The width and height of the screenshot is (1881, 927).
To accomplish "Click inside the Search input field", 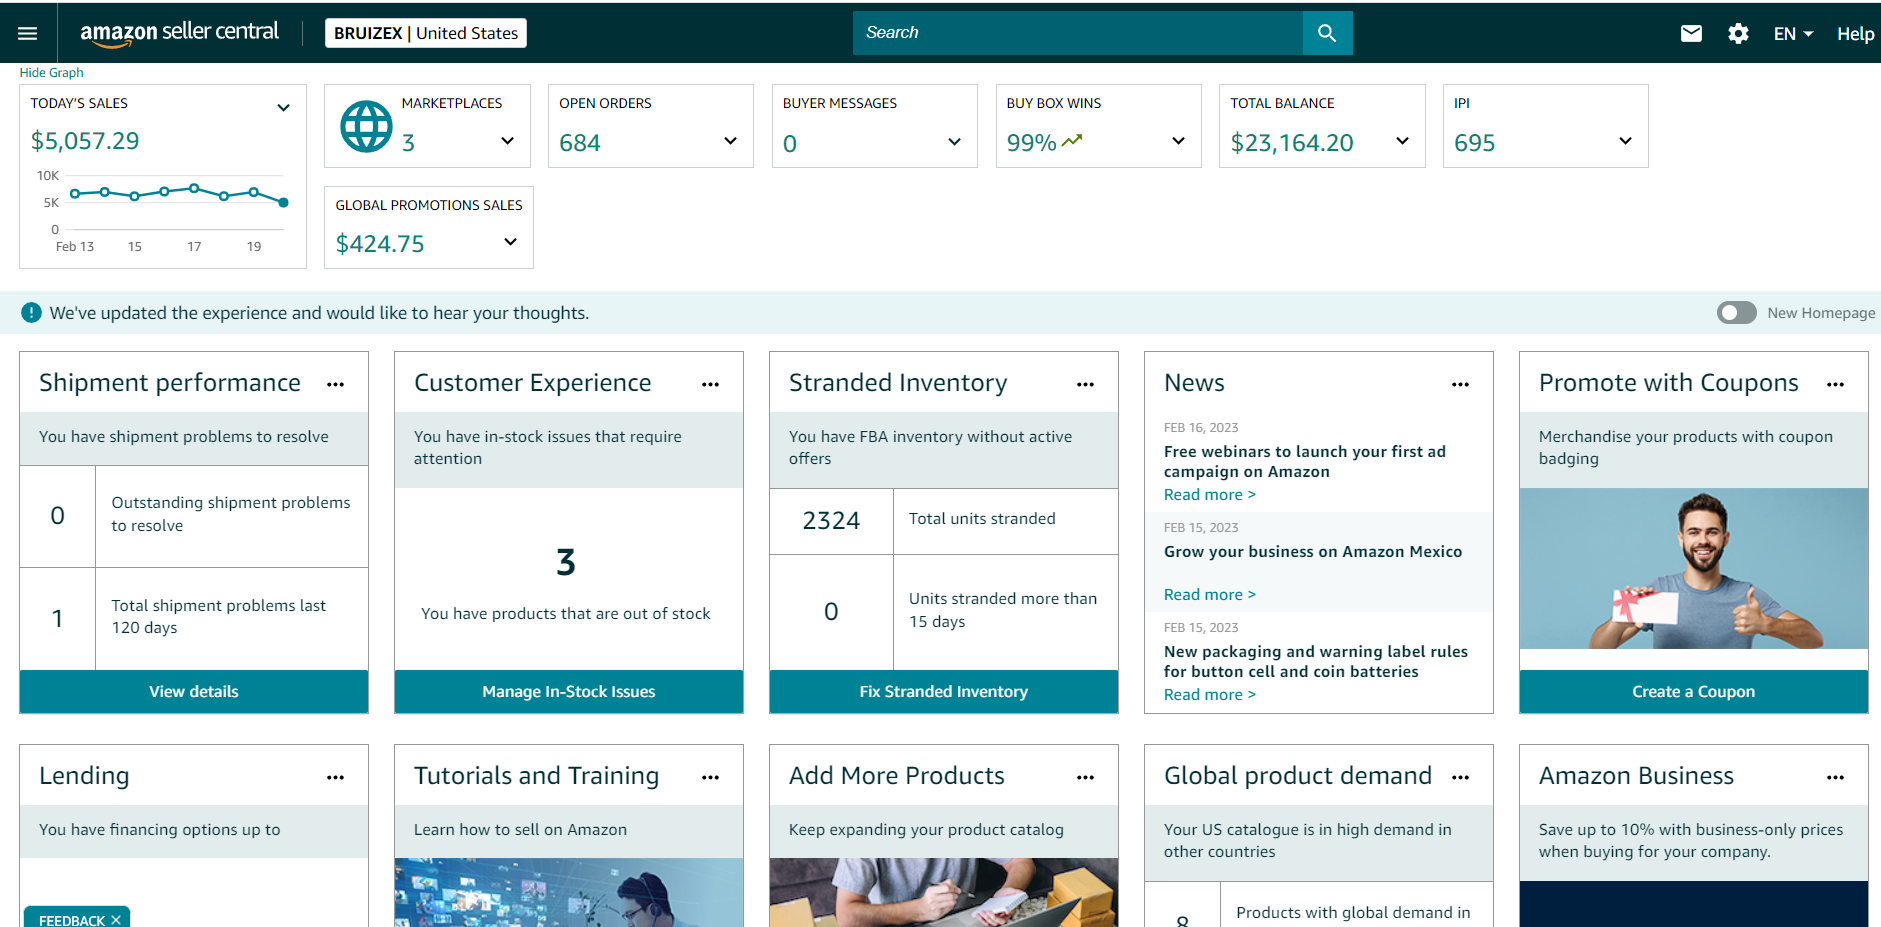I will (1078, 33).
